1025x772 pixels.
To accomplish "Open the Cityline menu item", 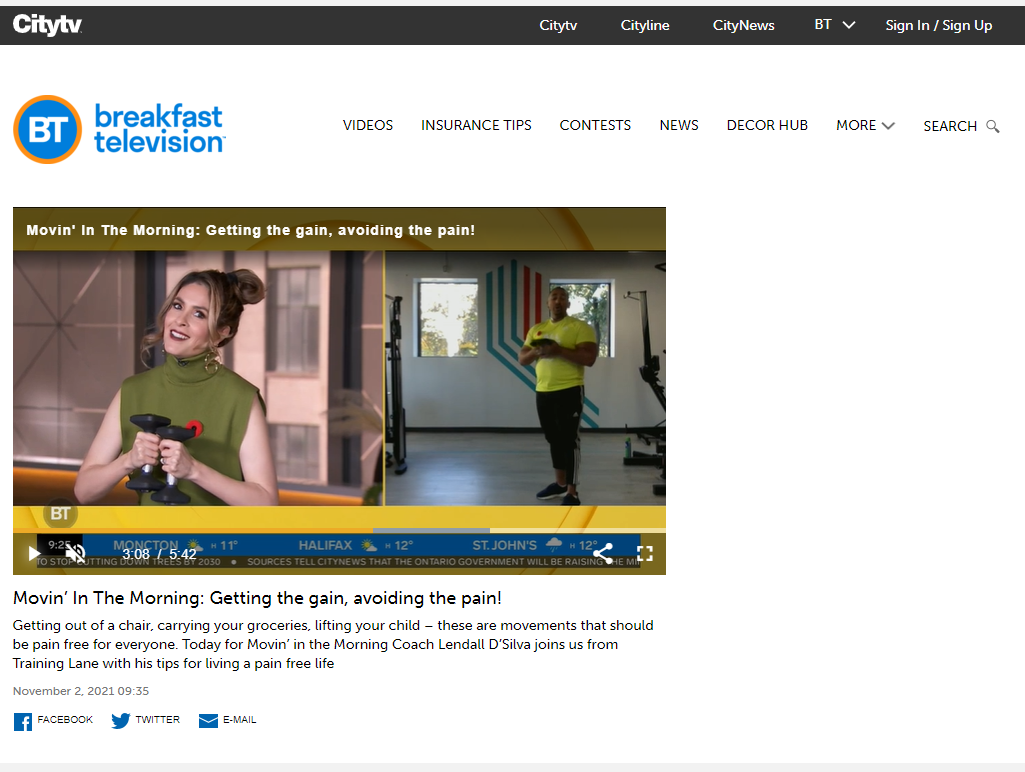I will (644, 25).
